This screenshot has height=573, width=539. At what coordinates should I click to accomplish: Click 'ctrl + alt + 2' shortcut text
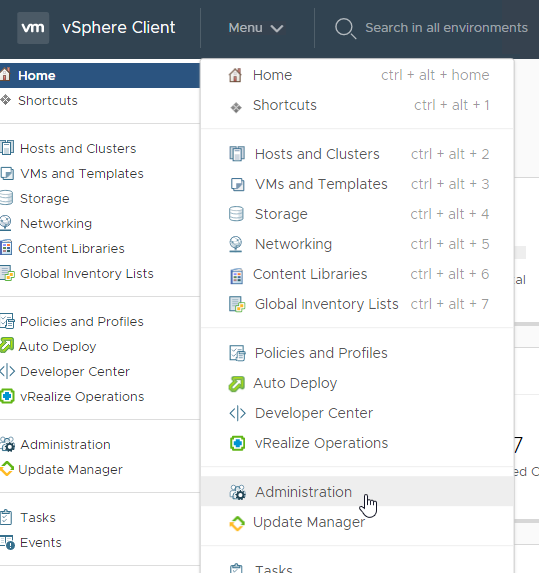(x=450, y=154)
